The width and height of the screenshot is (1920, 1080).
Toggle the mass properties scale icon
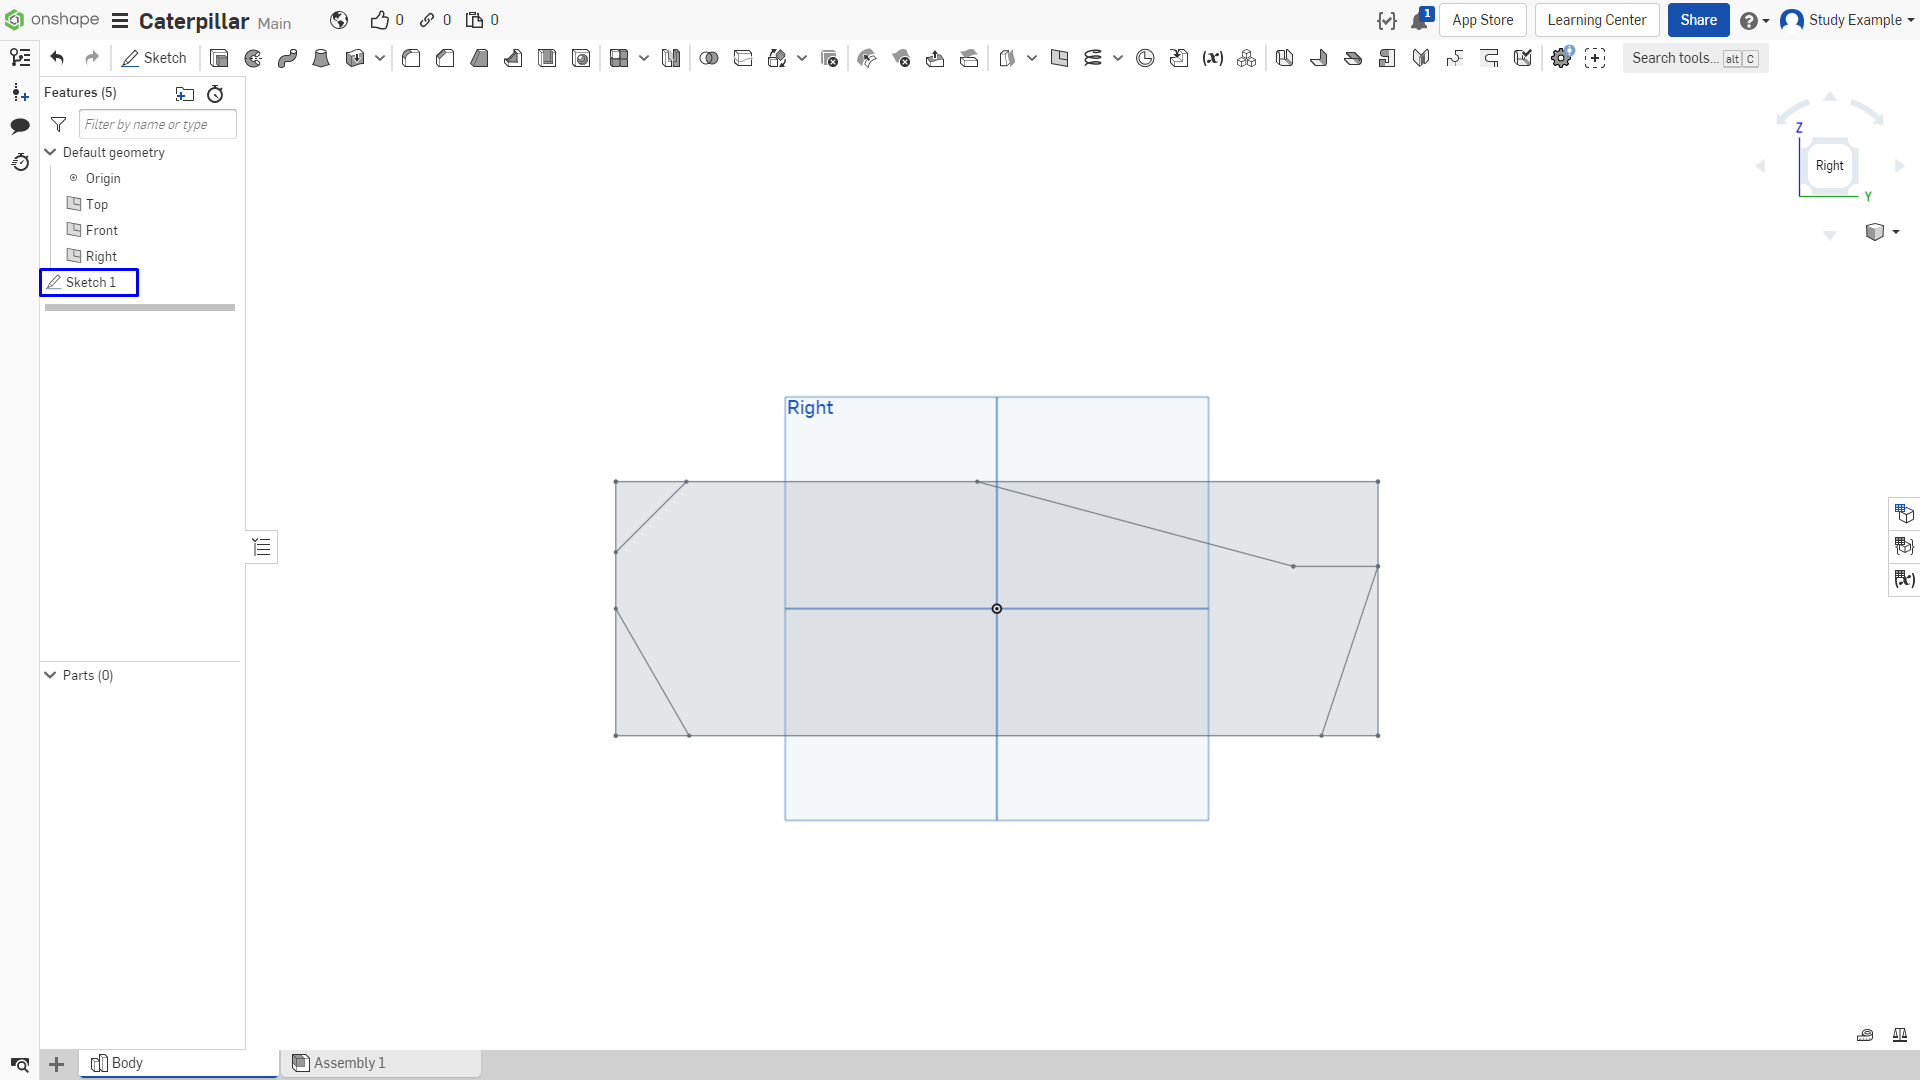pyautogui.click(x=1899, y=1035)
